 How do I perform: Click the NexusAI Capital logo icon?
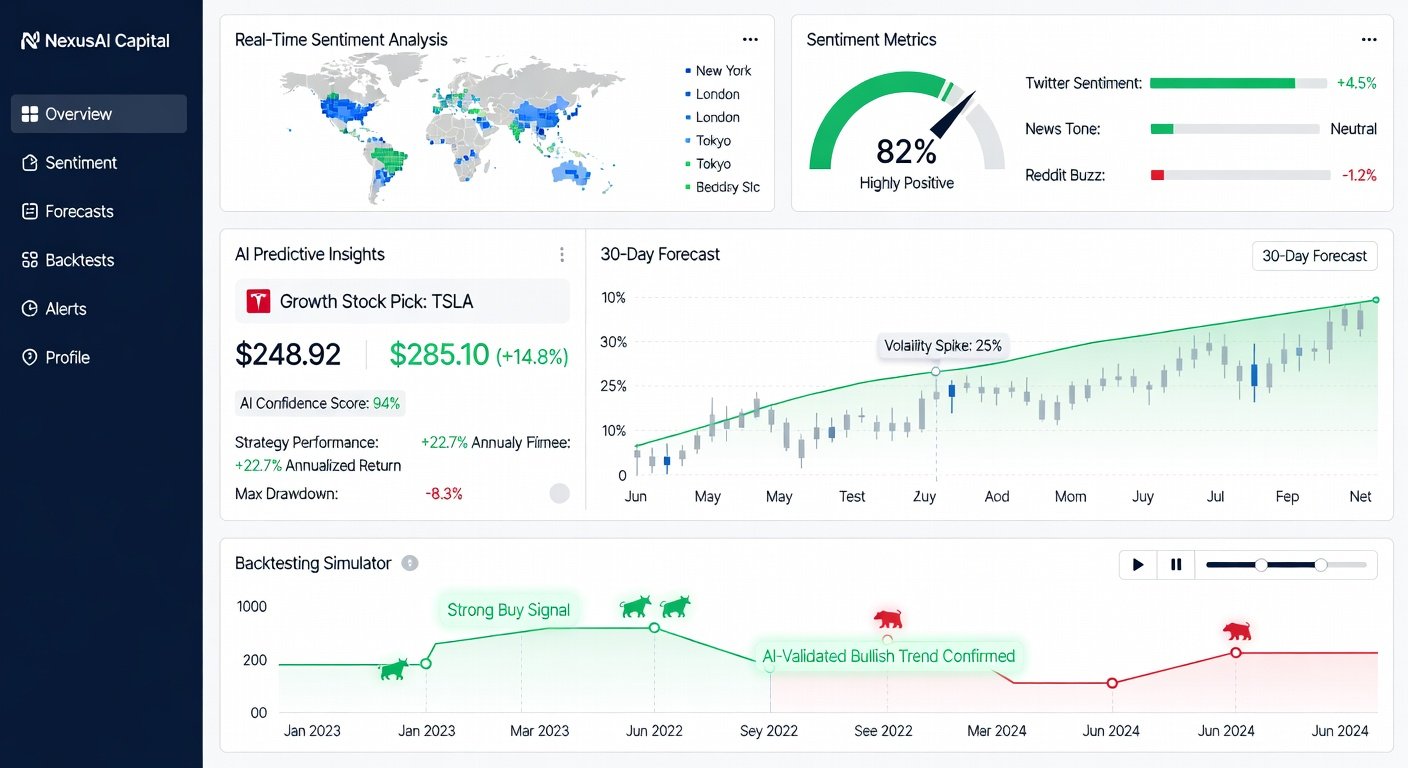tap(29, 41)
